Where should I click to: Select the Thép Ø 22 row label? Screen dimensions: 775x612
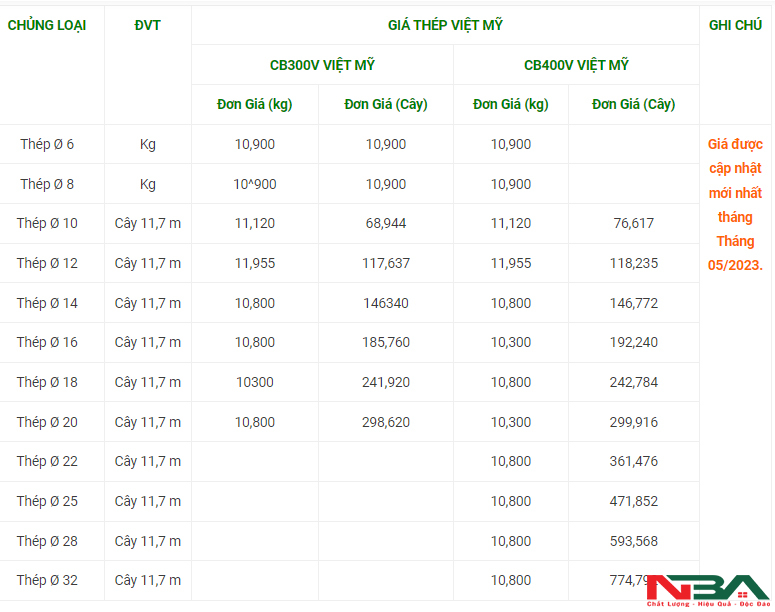click(47, 461)
